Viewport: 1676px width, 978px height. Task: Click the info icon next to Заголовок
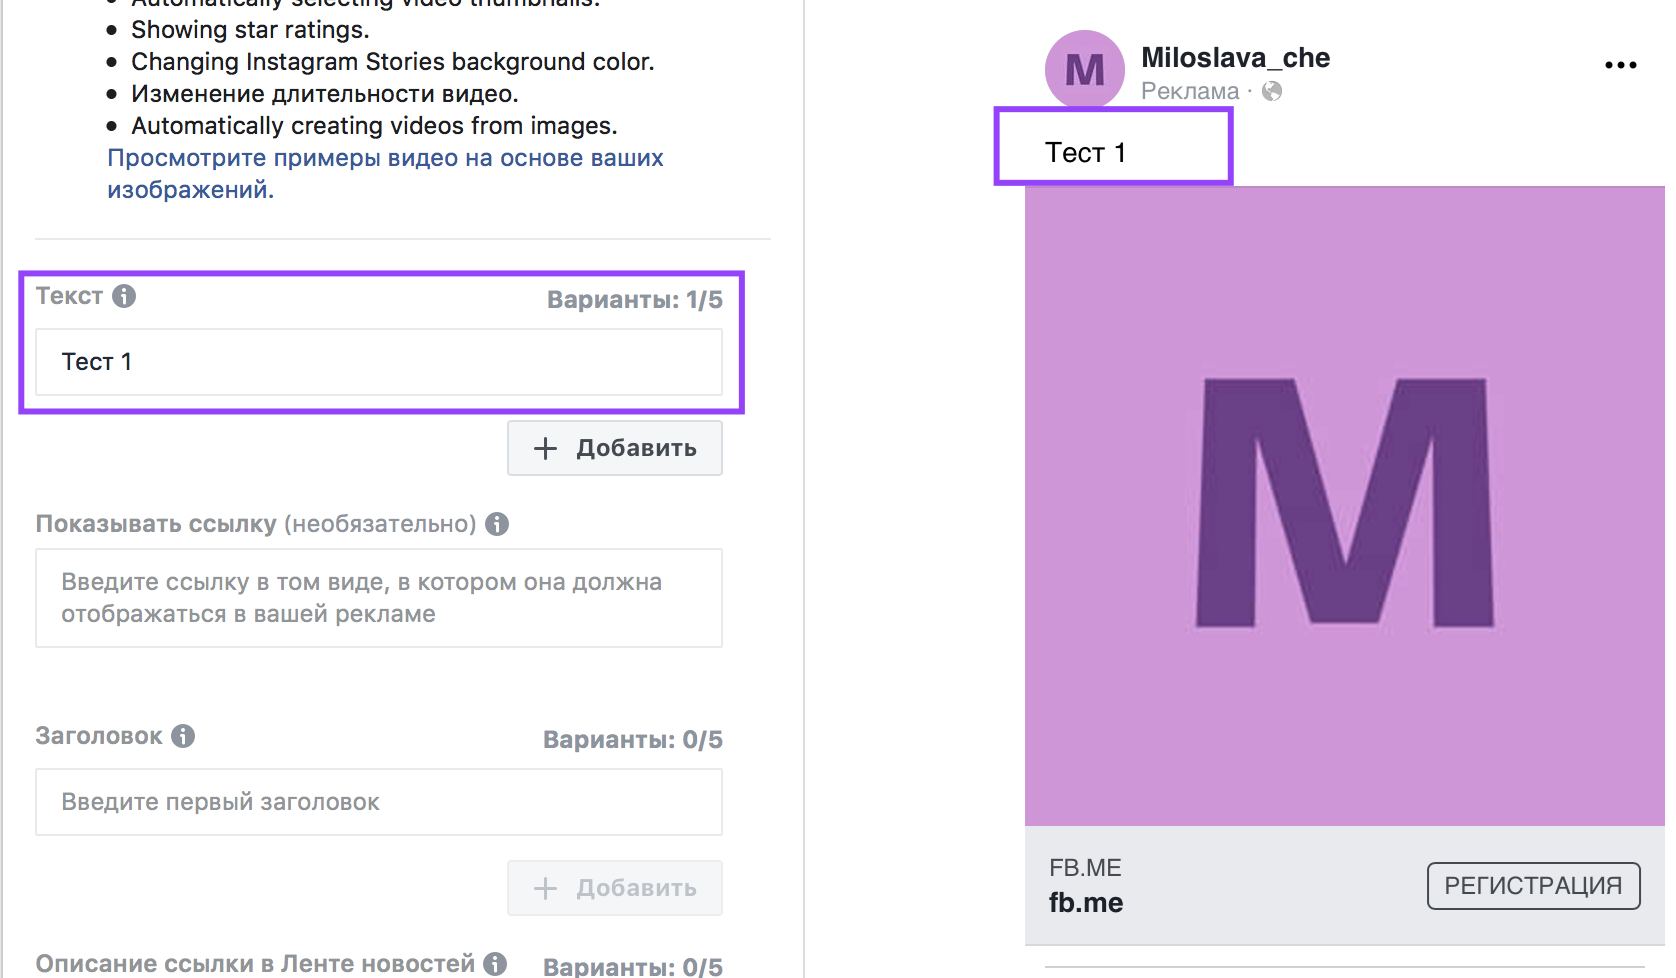183,736
